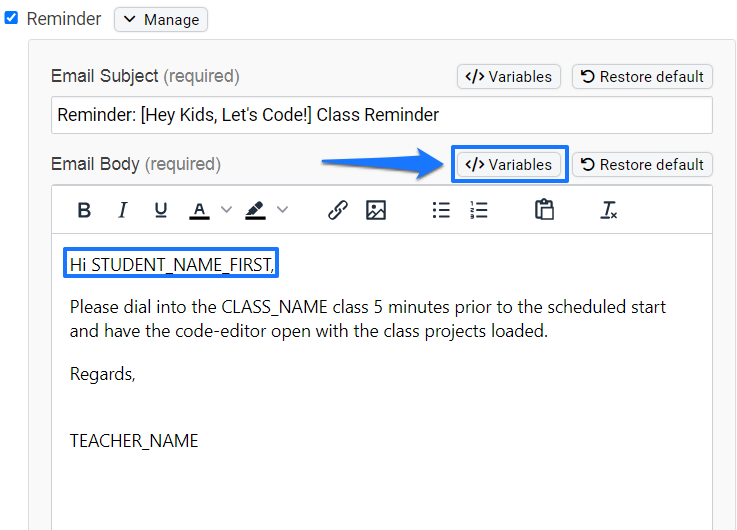The width and height of the screenshot is (737, 530).
Task: Insert an image into email body
Action: coord(376,210)
